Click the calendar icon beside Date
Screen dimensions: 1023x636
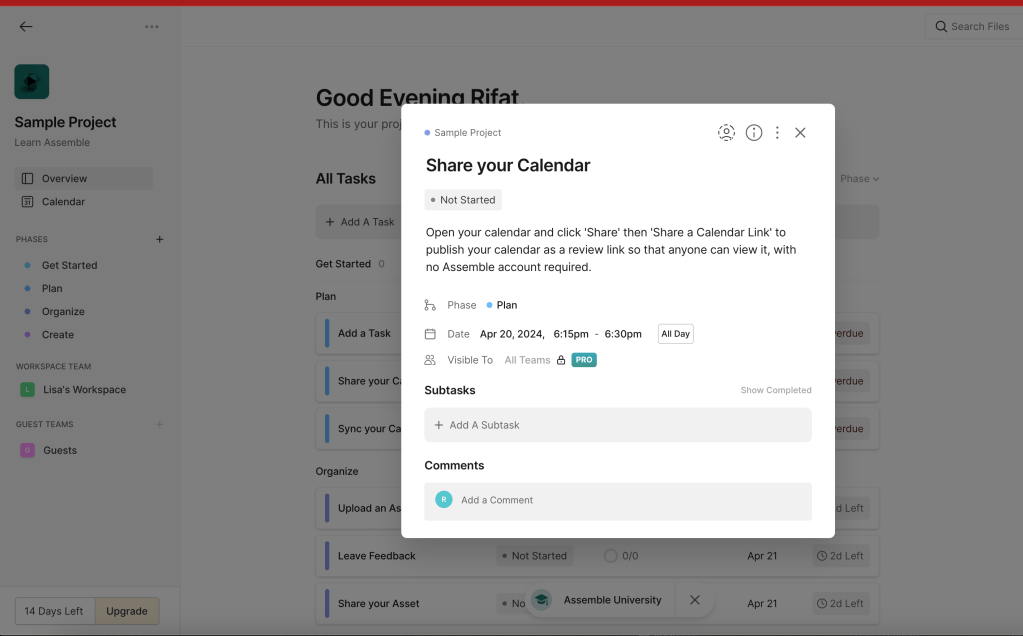pos(430,334)
